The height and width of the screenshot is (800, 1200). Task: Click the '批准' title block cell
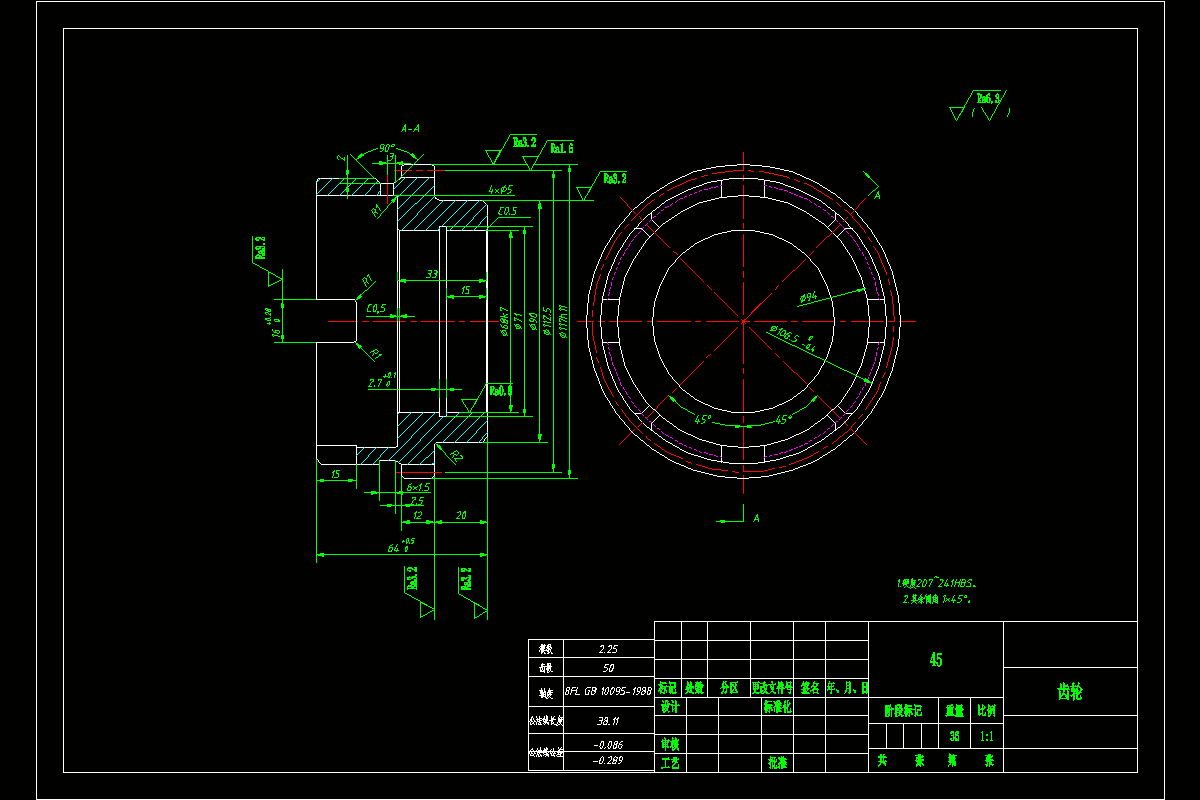click(x=778, y=762)
